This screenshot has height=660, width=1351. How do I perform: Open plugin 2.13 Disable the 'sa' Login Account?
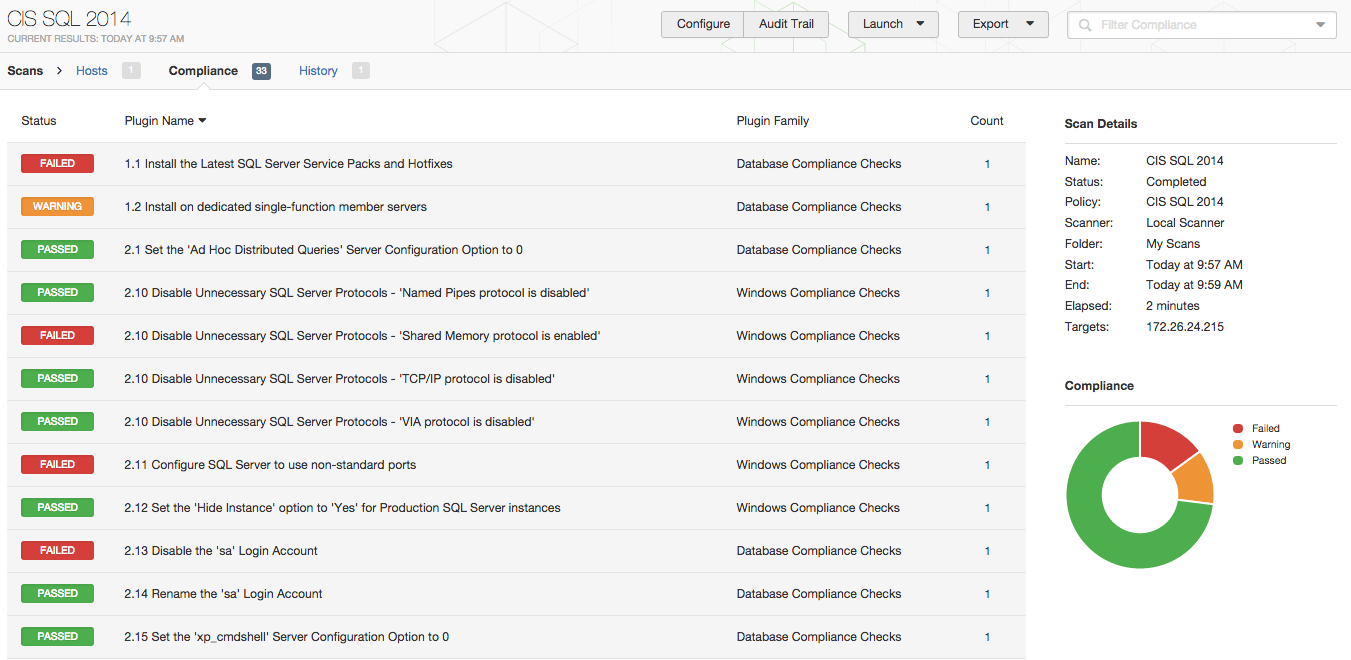coord(221,551)
